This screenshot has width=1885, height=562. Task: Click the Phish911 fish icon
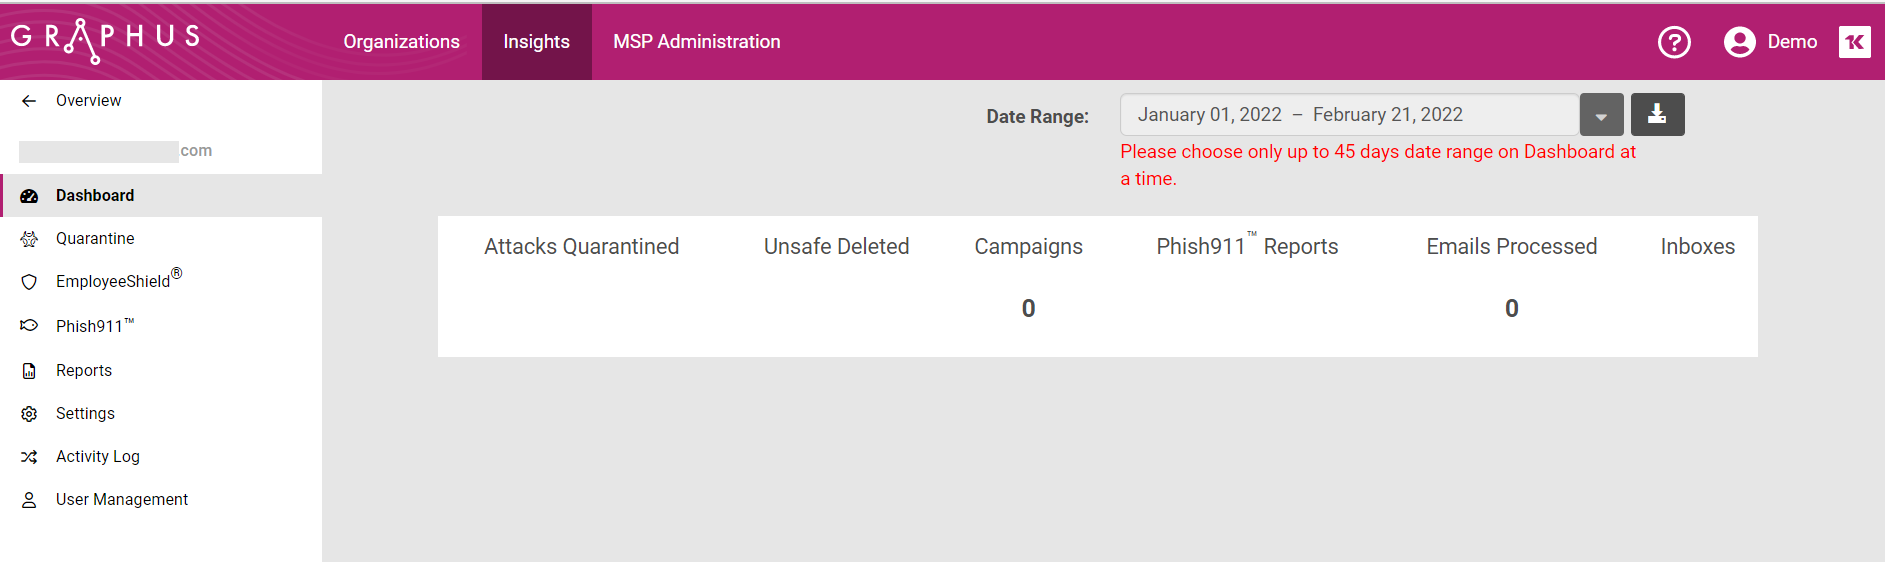[29, 326]
